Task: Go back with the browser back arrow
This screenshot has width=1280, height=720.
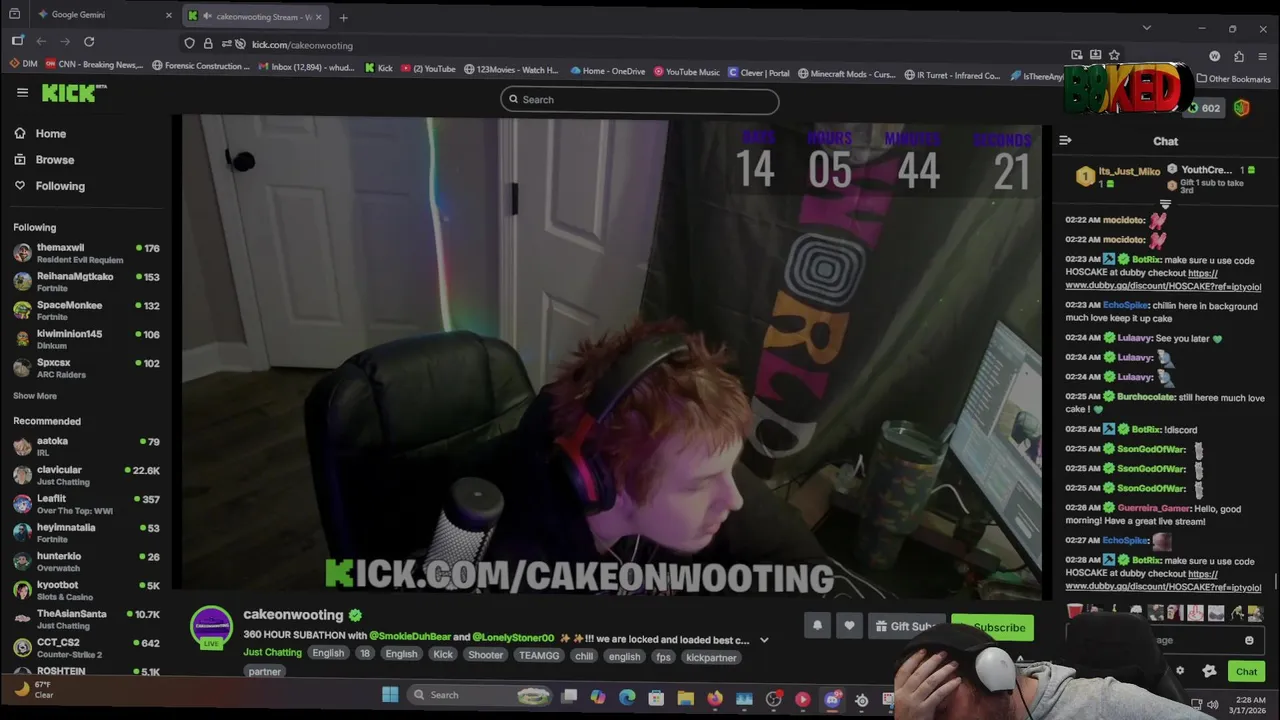Action: coord(41,41)
